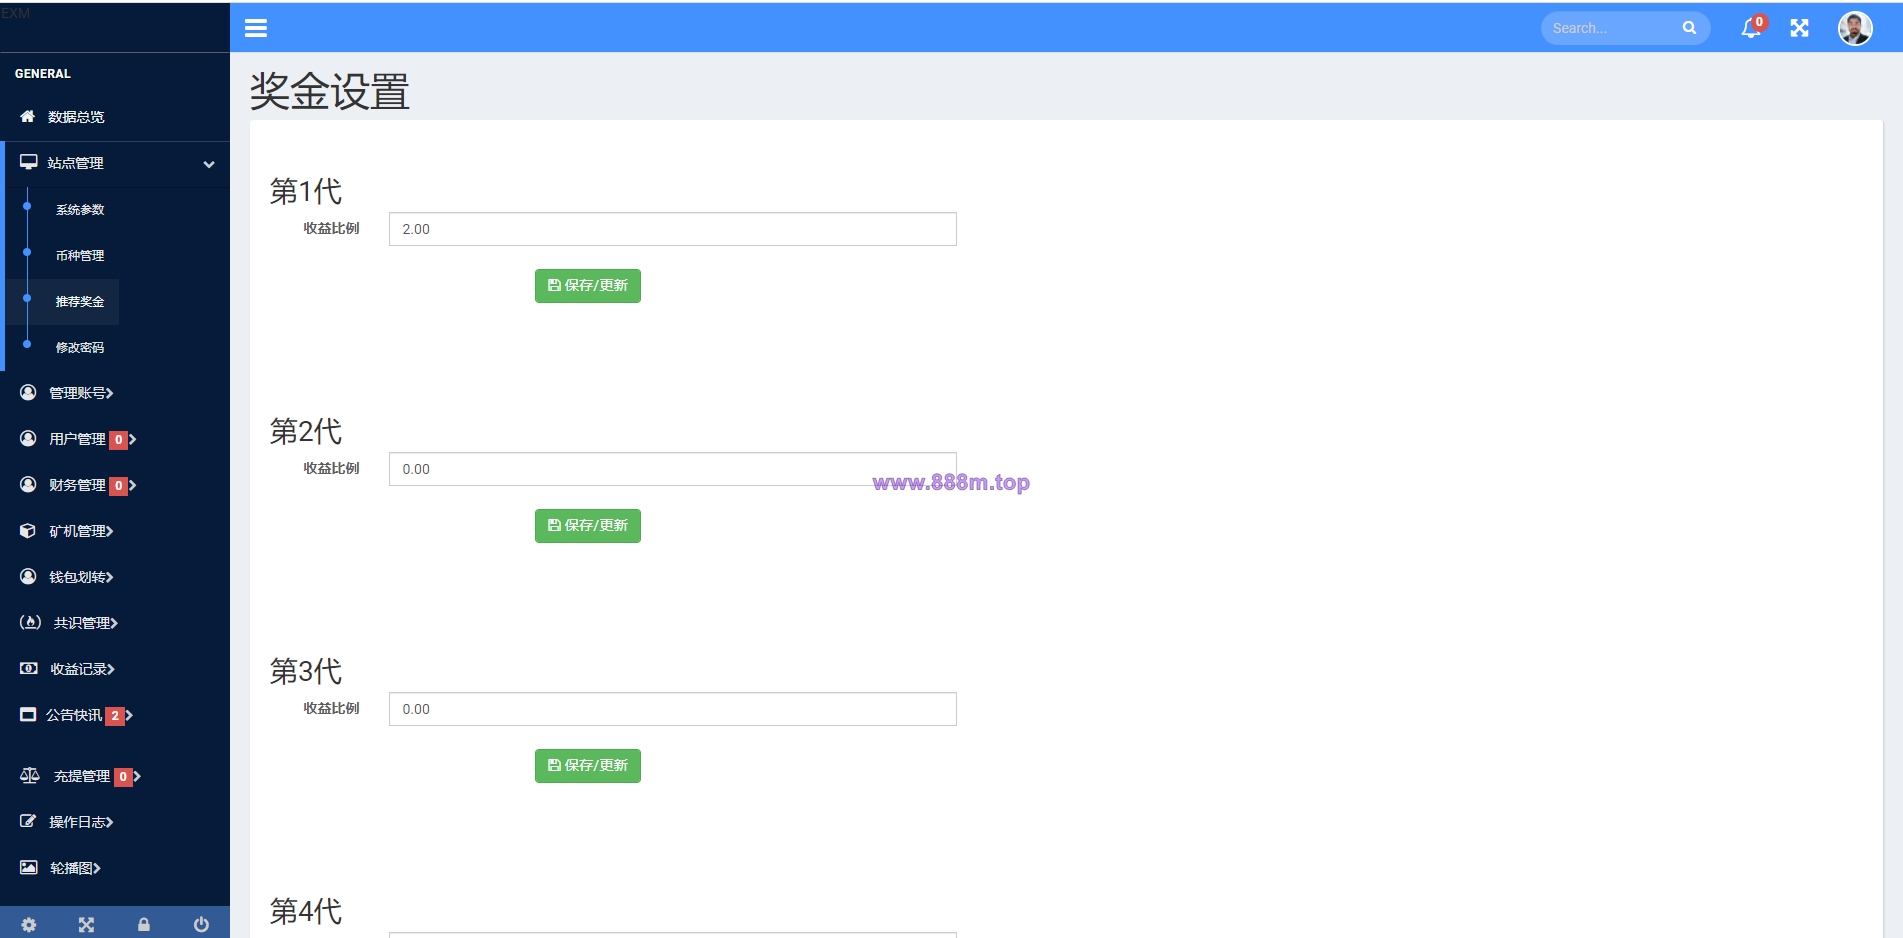Click the lock icon in sidebar footer
This screenshot has width=1903, height=938.
(144, 925)
